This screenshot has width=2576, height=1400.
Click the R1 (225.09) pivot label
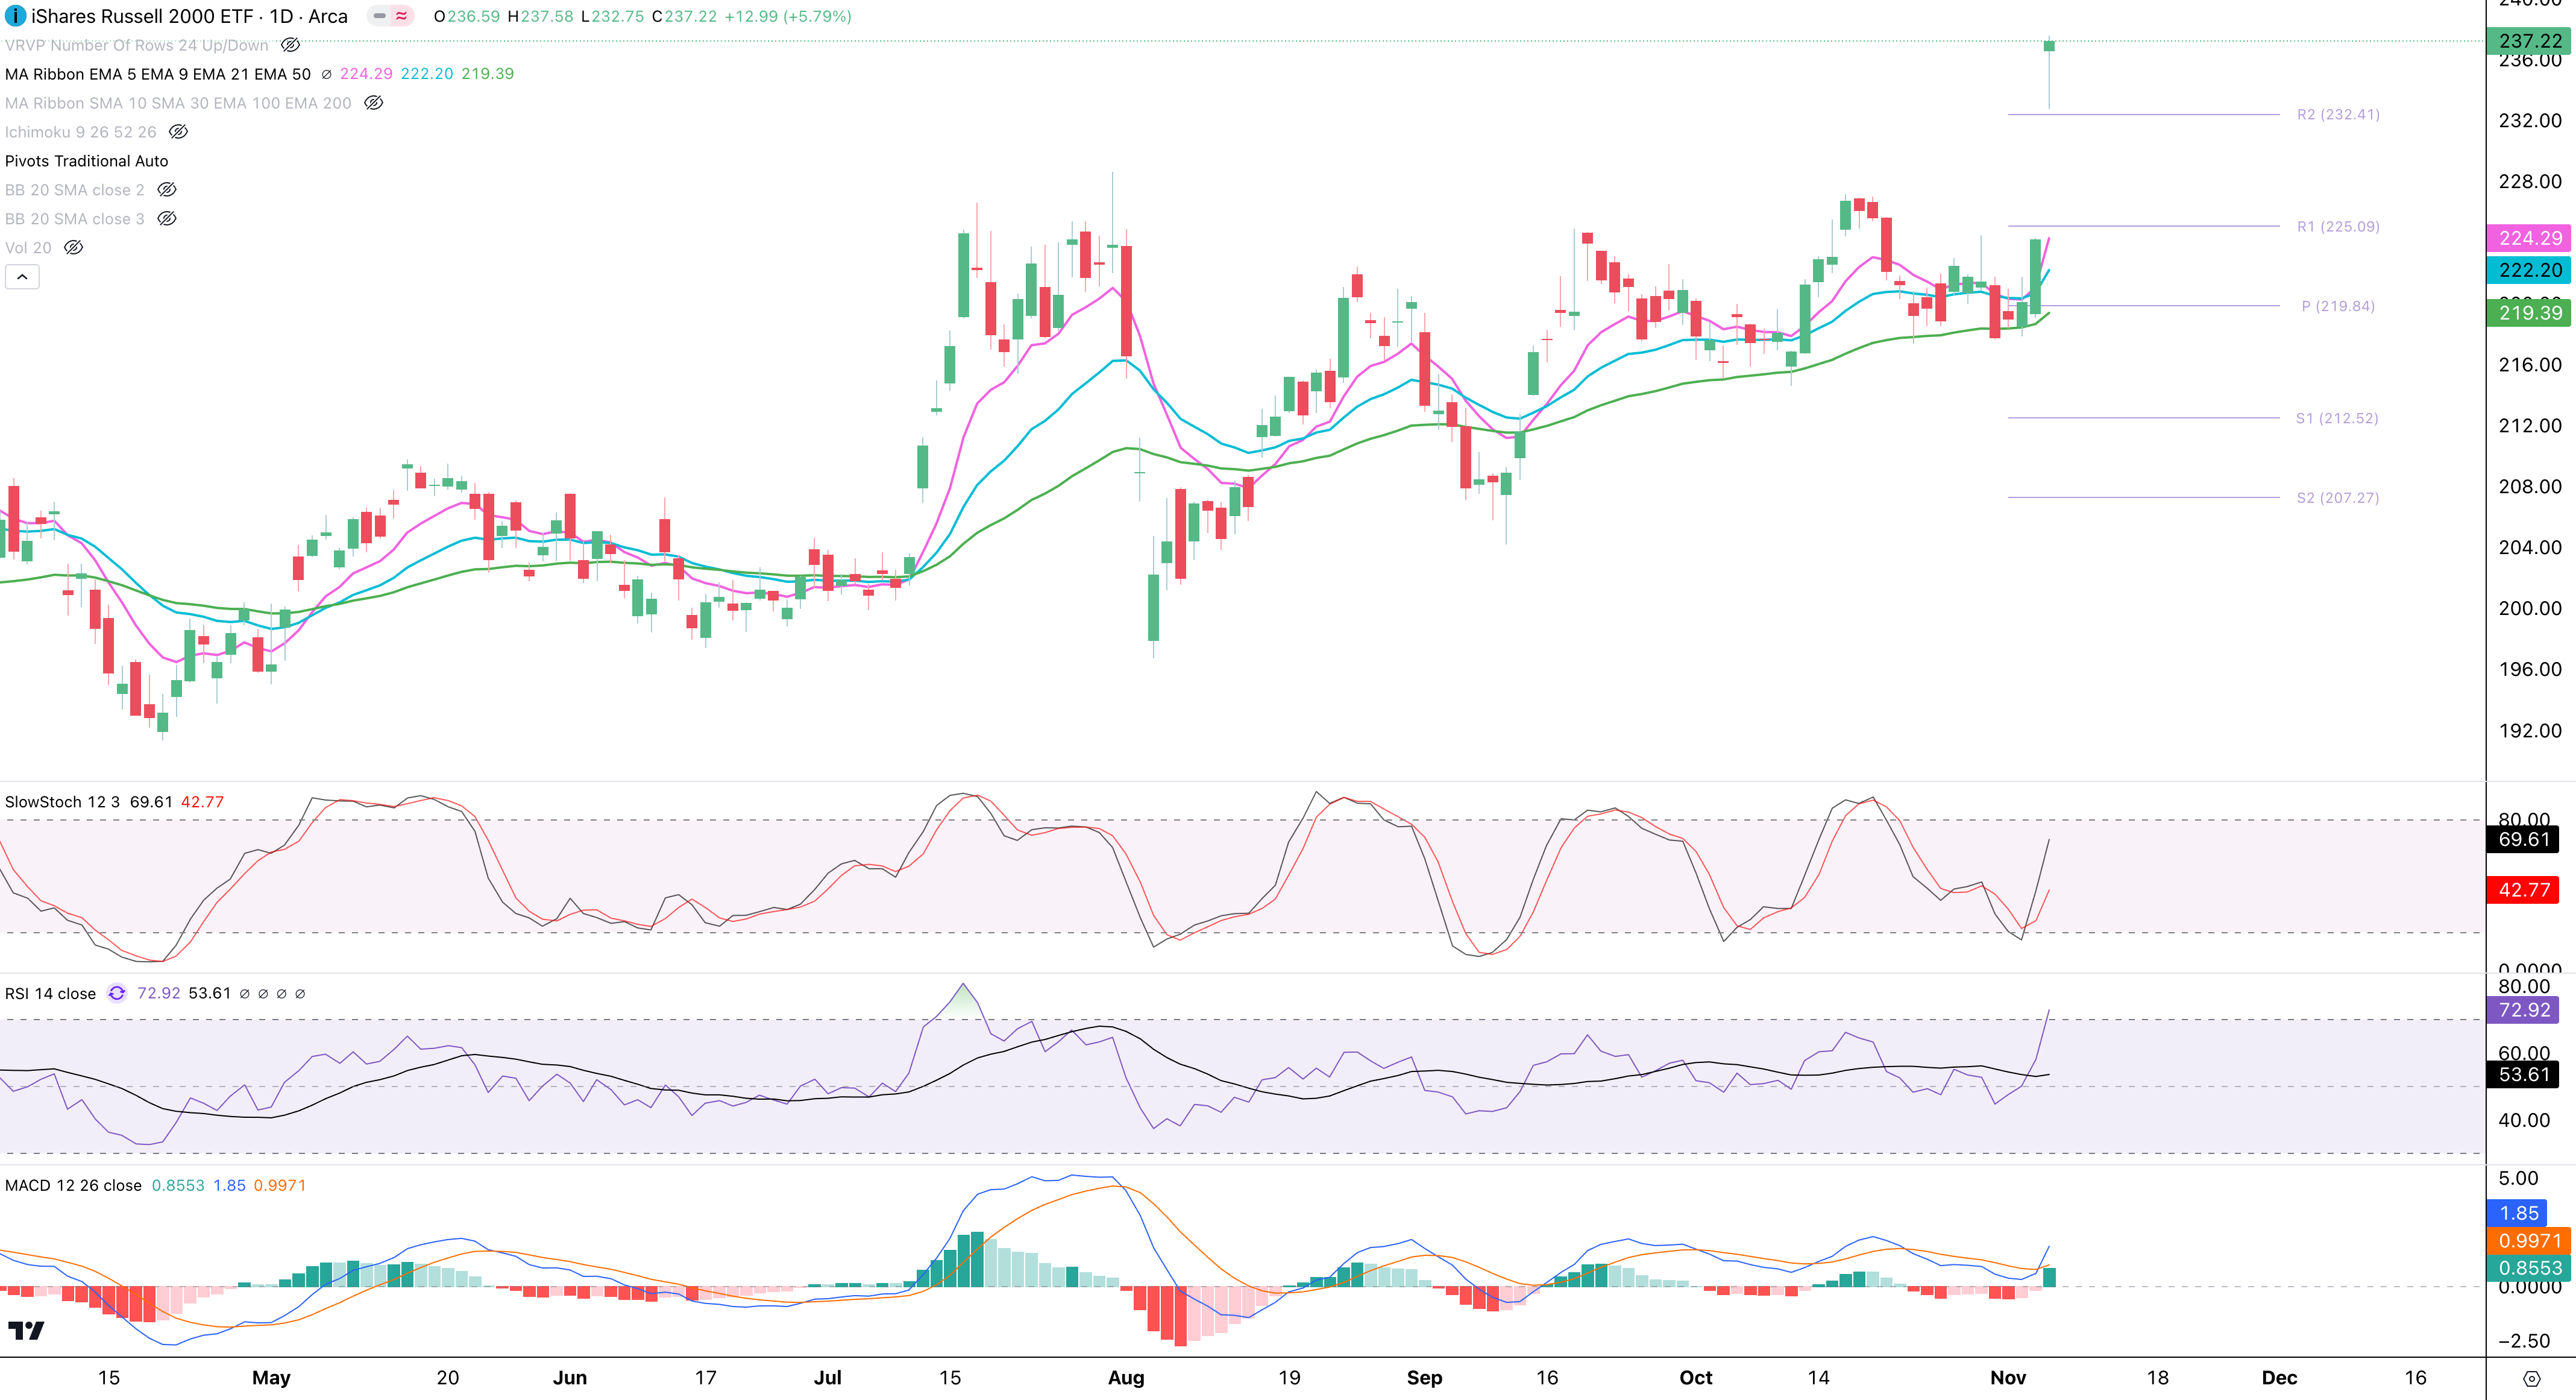(x=2338, y=226)
